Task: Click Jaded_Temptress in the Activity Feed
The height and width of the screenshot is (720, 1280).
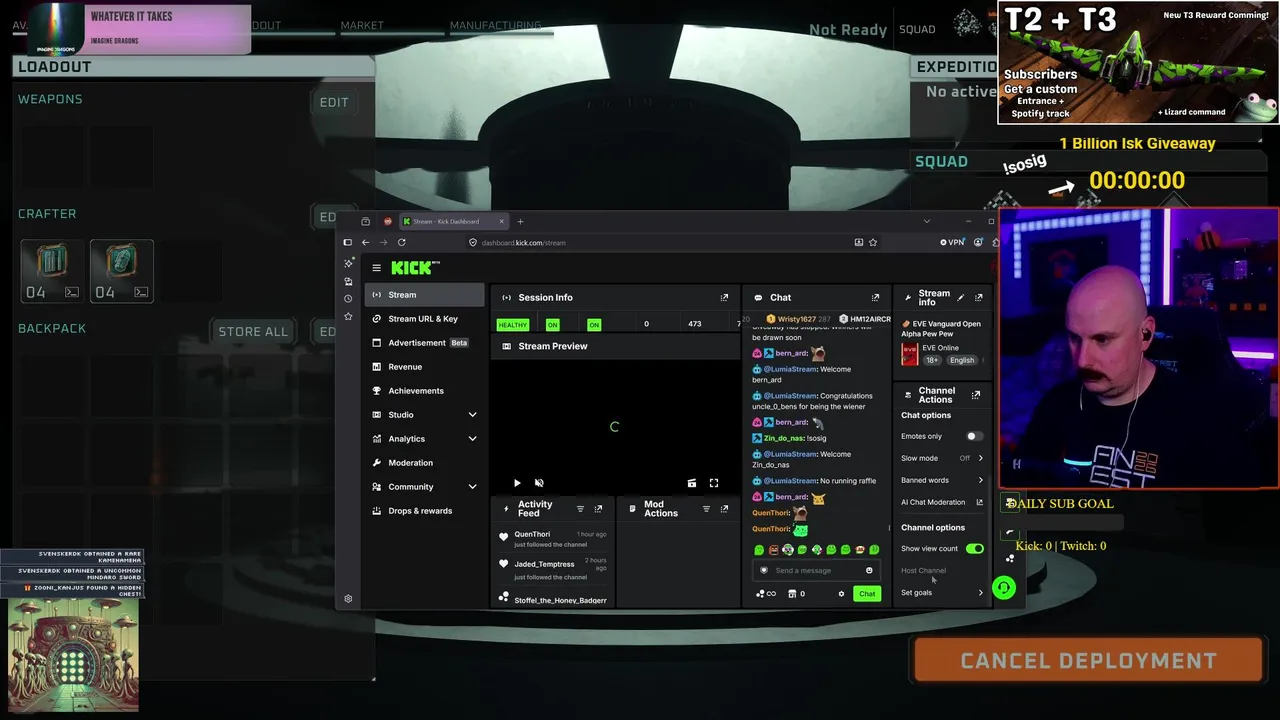Action: (x=544, y=564)
